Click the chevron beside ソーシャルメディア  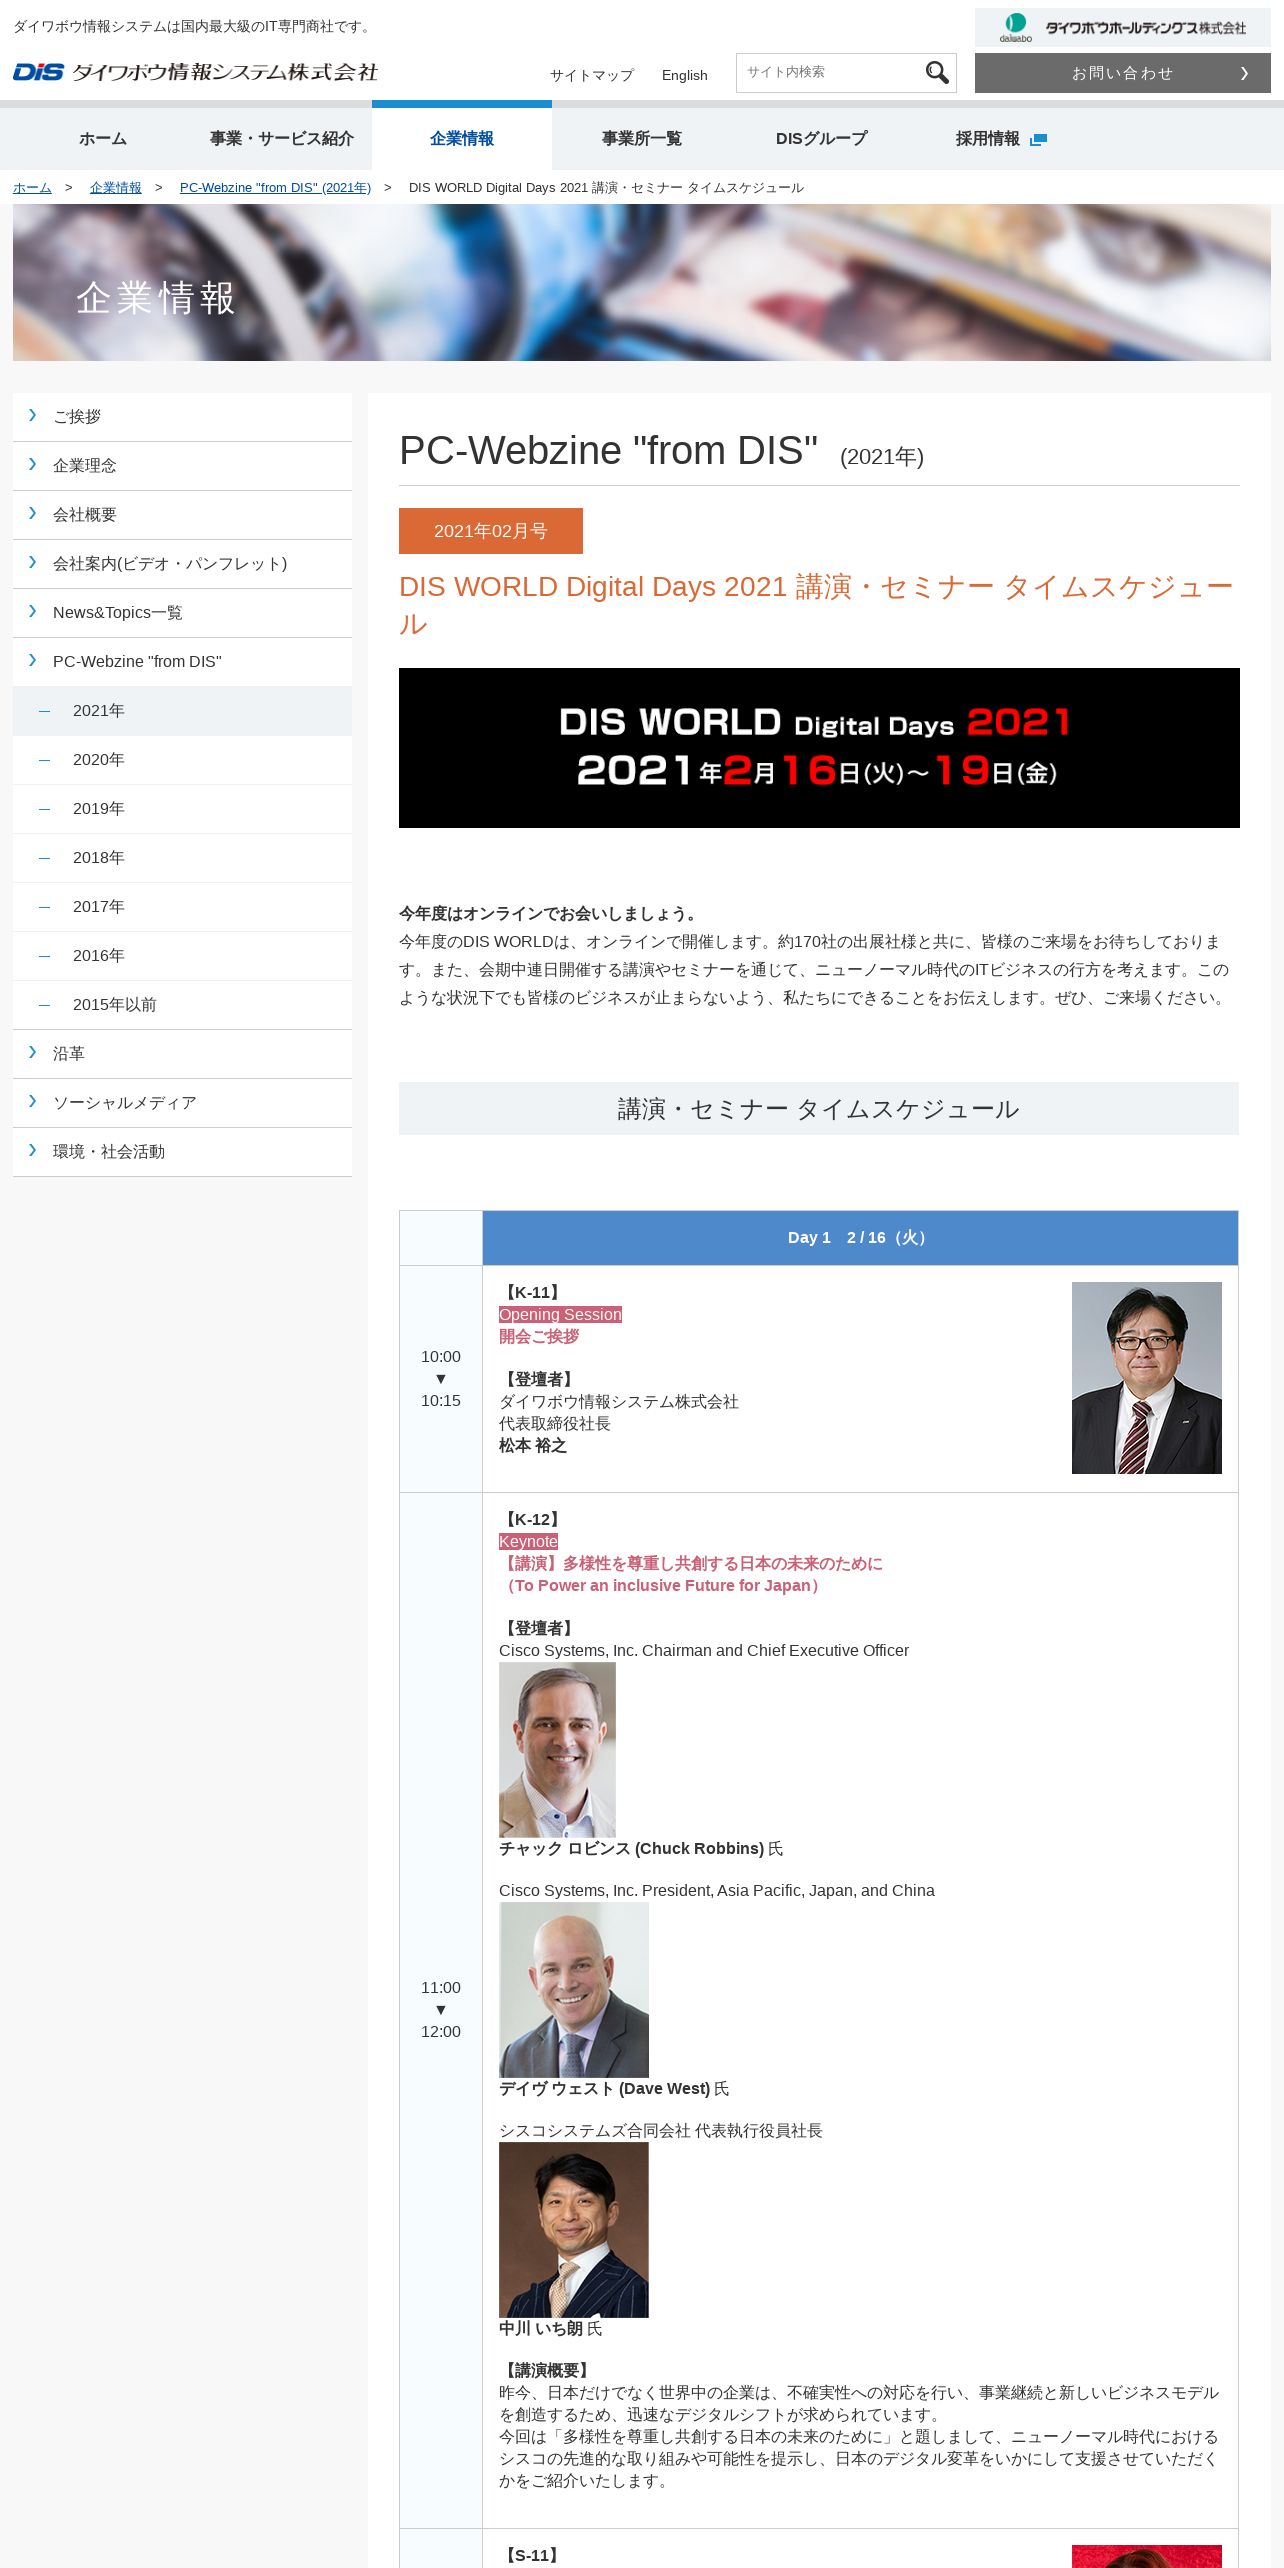(32, 1101)
